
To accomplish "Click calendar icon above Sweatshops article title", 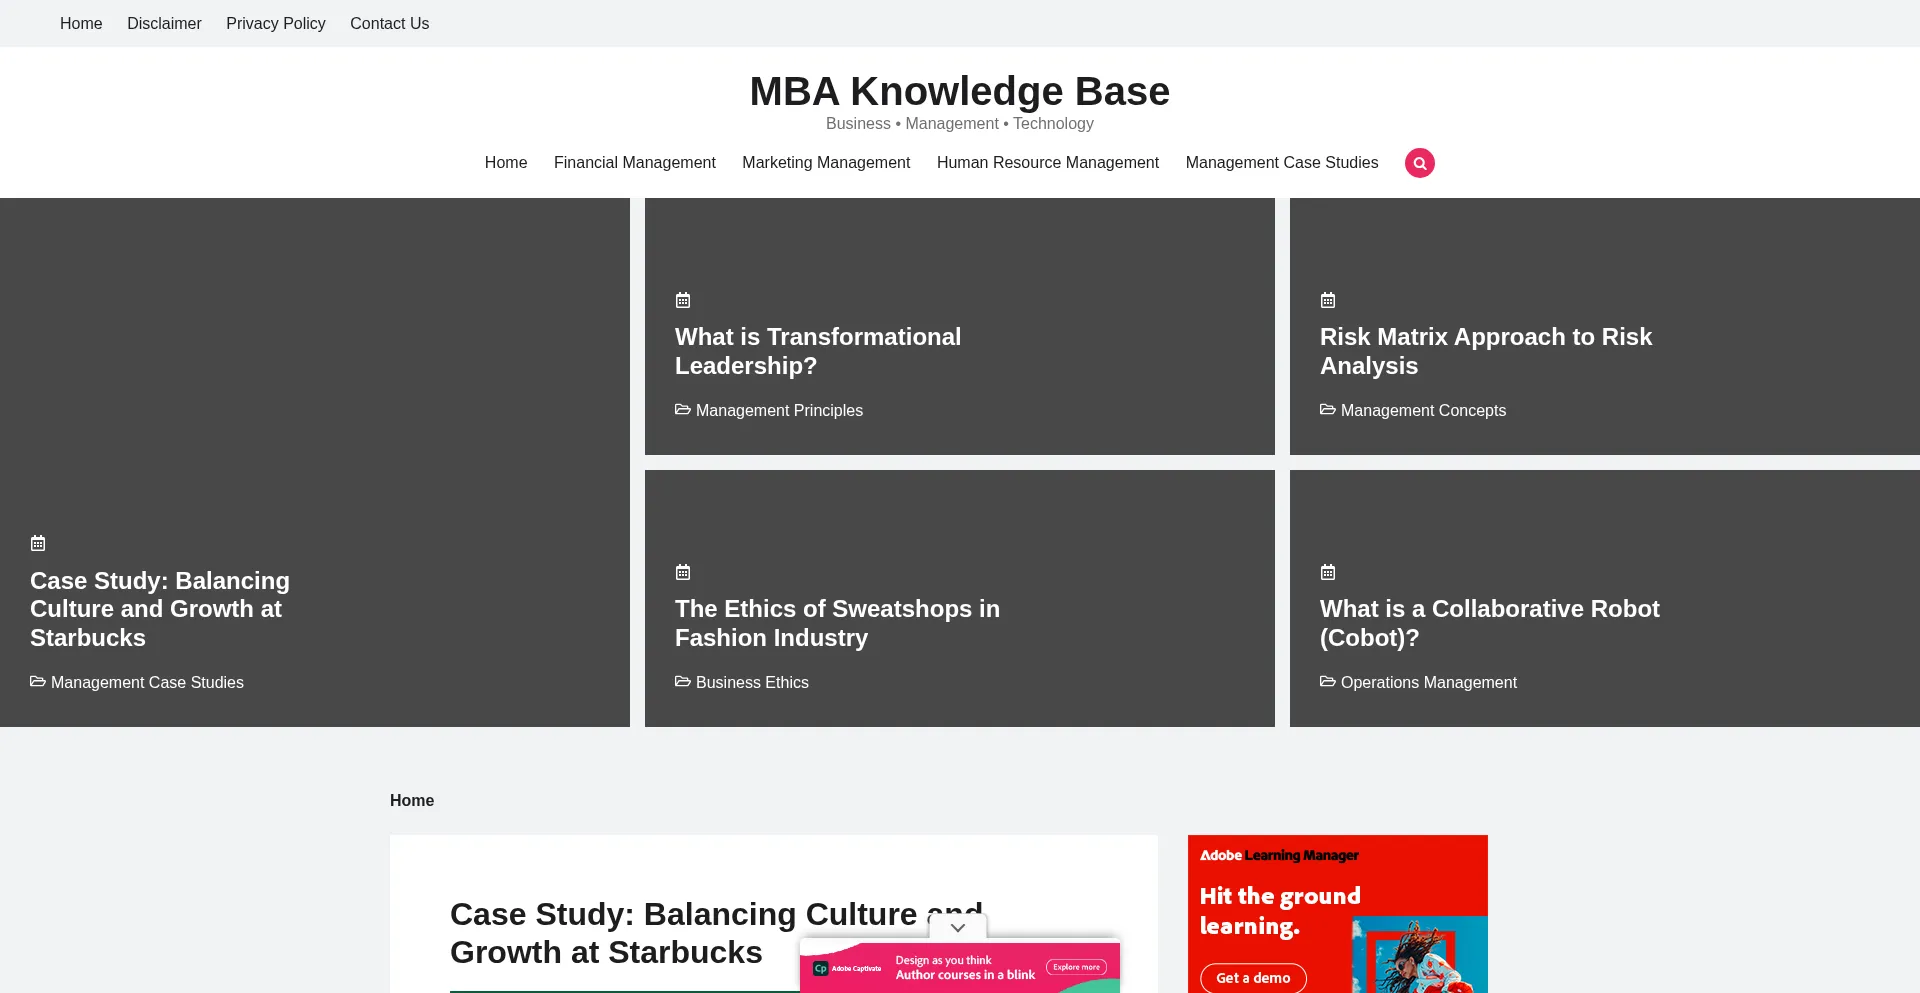I will point(683,572).
